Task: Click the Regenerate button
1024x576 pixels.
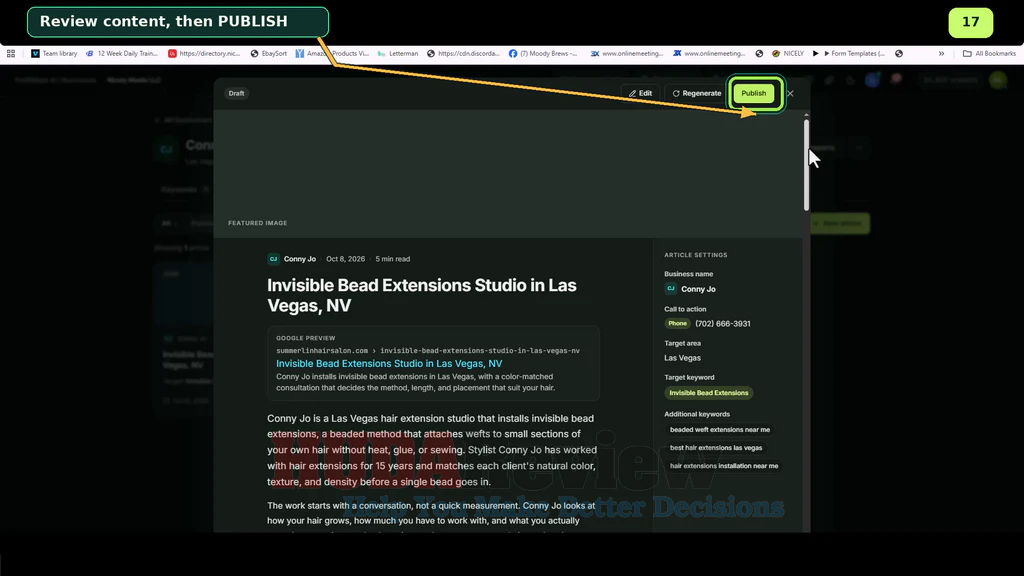Action: click(697, 93)
